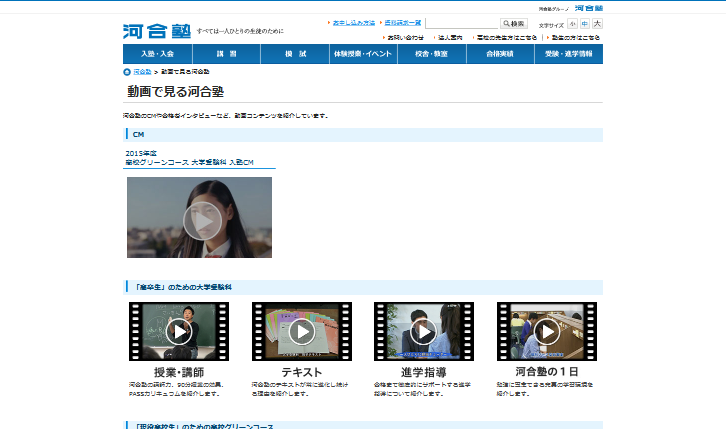
Task: Set font size to 小
Action: pos(573,24)
